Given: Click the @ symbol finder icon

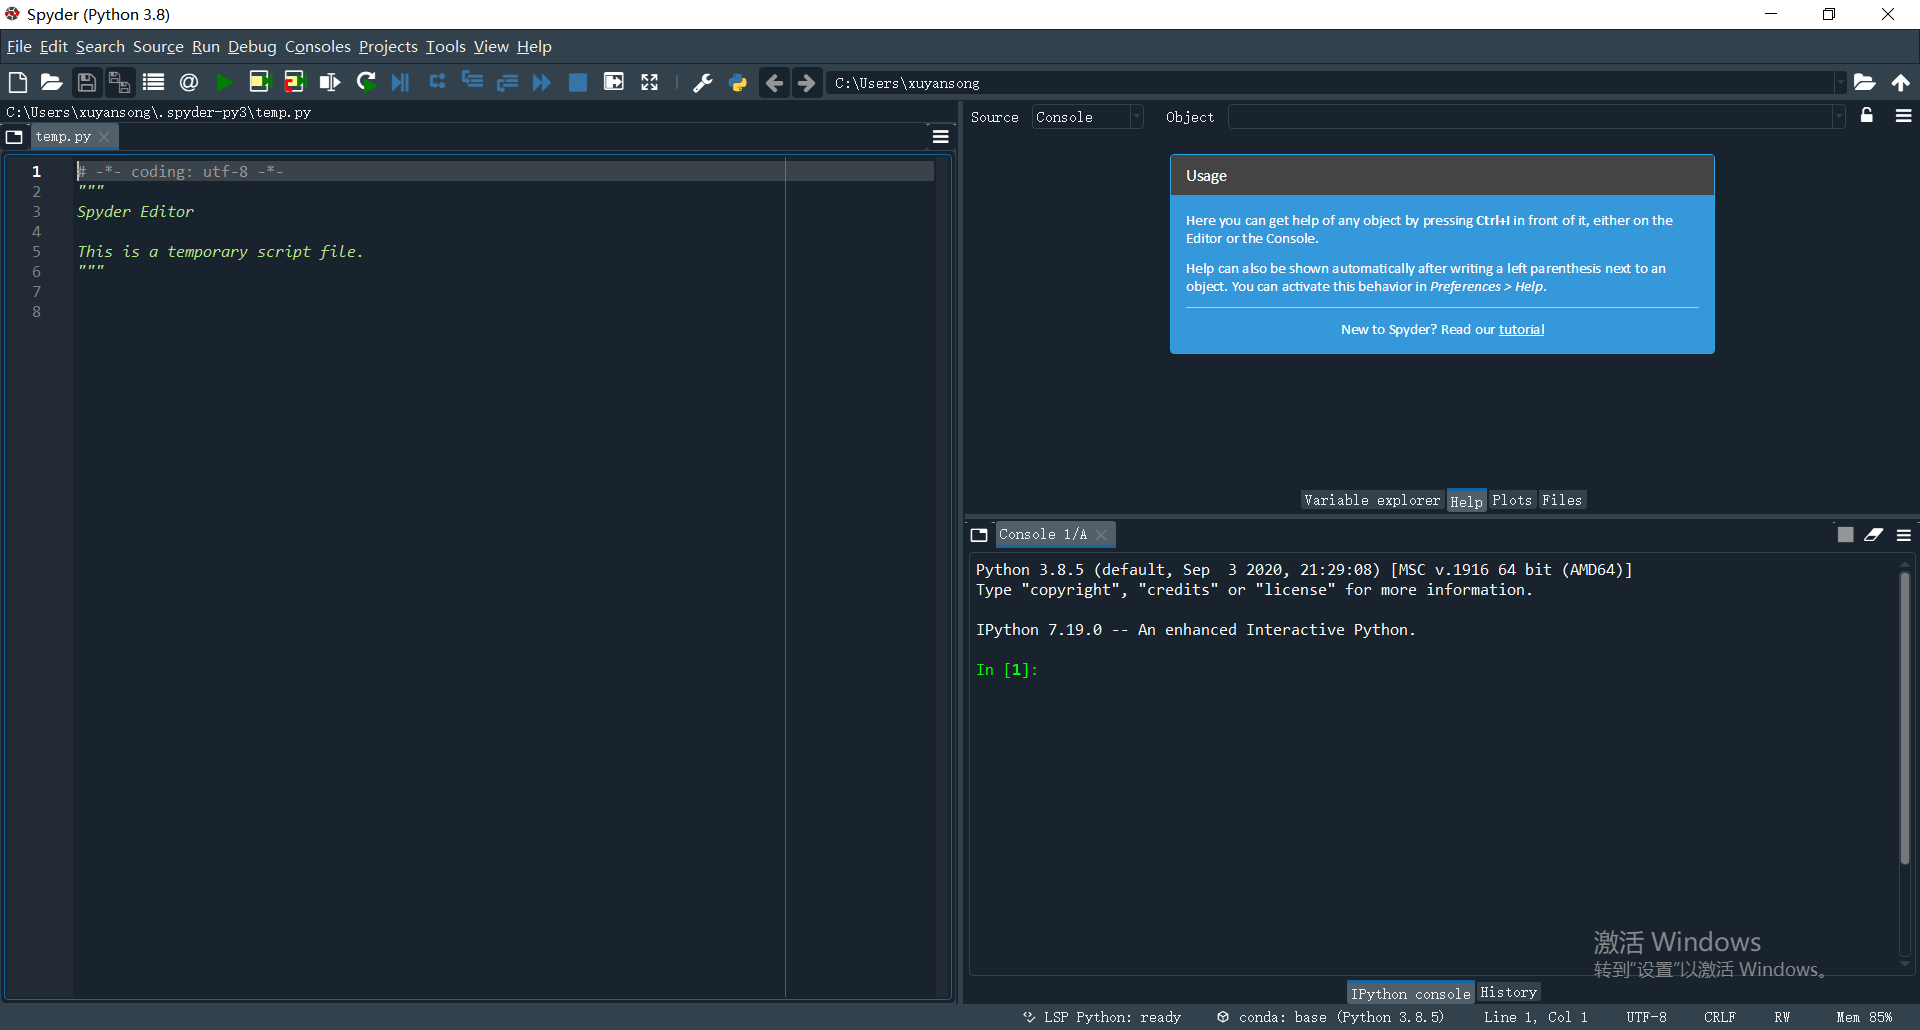Looking at the screenshot, I should click(189, 82).
